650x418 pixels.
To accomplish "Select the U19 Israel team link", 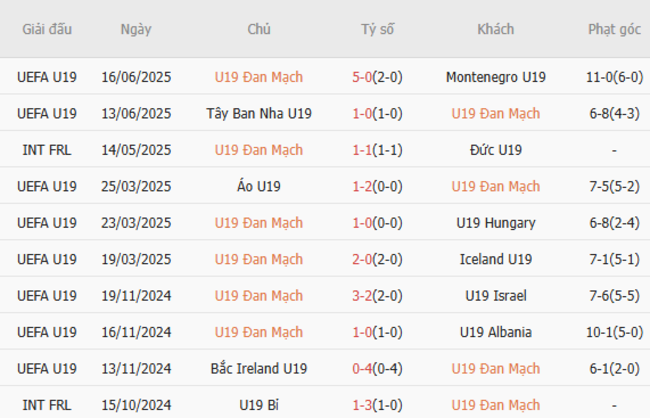I will click(x=495, y=296).
